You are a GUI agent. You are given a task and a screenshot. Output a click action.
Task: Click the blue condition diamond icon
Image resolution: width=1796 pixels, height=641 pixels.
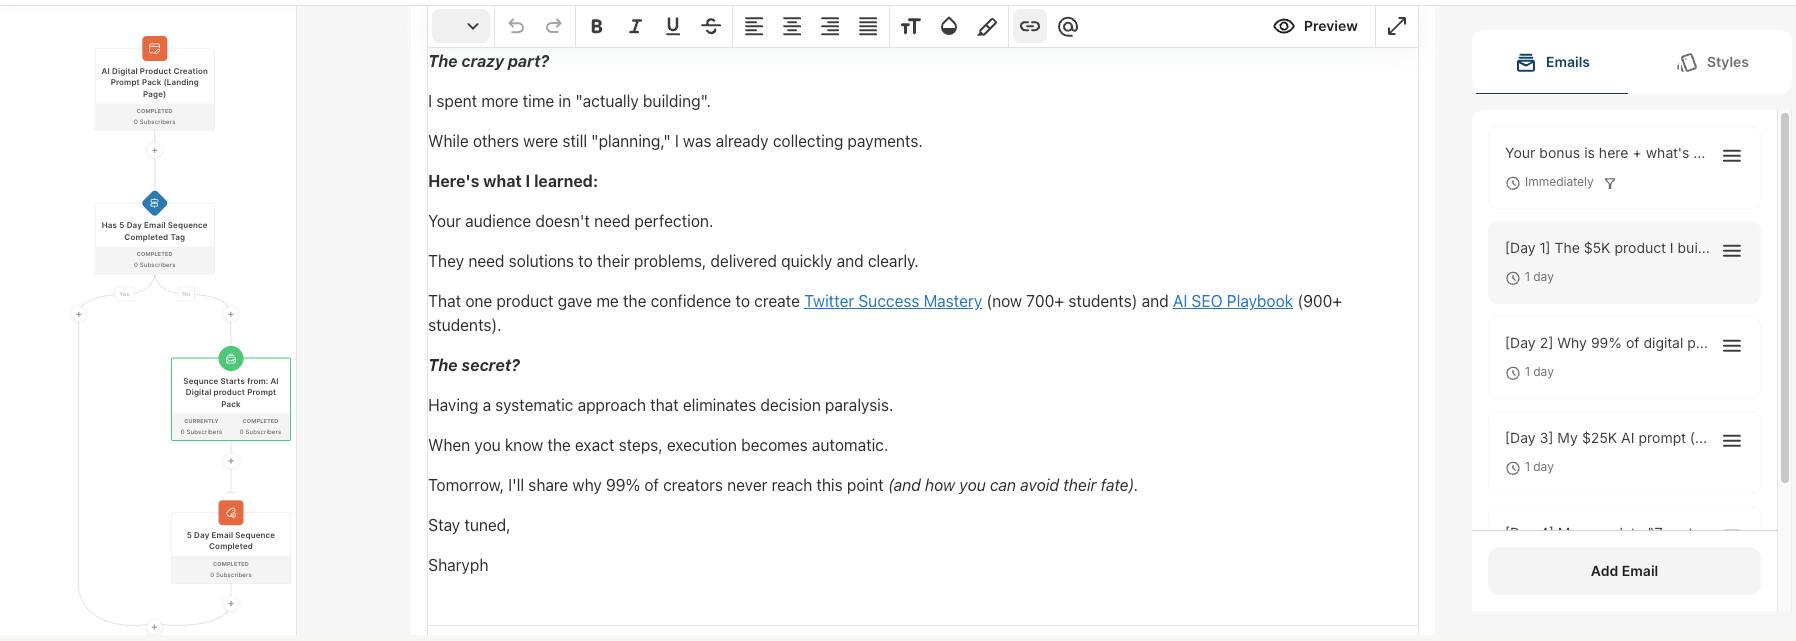pos(154,203)
